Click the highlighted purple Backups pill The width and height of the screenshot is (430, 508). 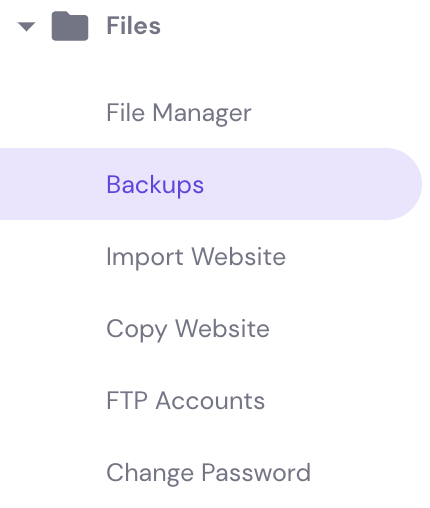[x=211, y=184]
